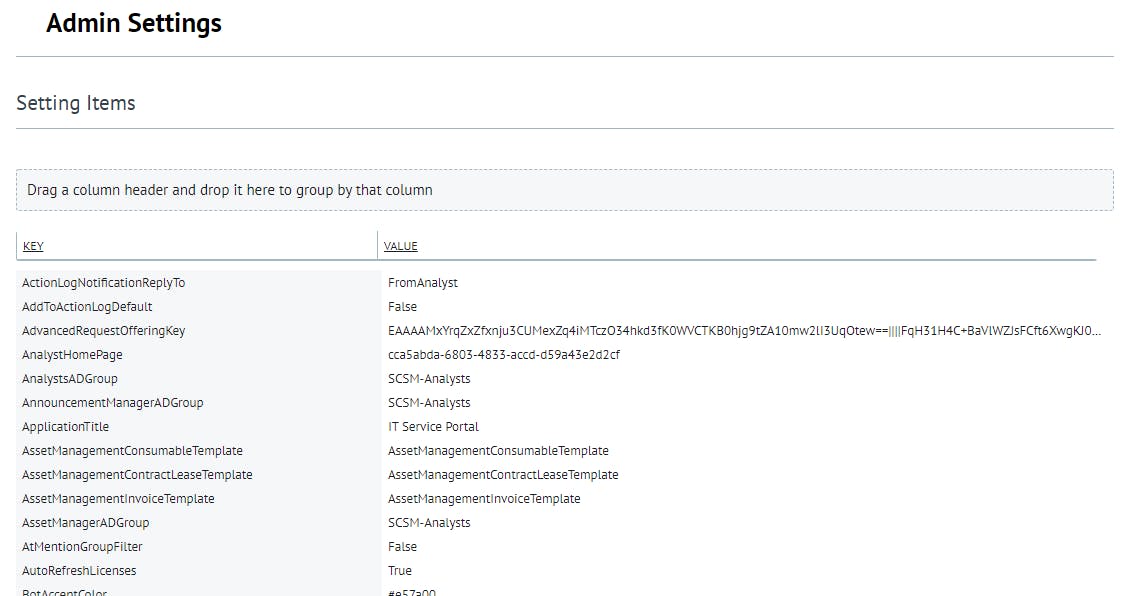Click the long encrypted AdvancedRequestOfferingKey value
Screen dimensions: 1124x596
click(744, 331)
